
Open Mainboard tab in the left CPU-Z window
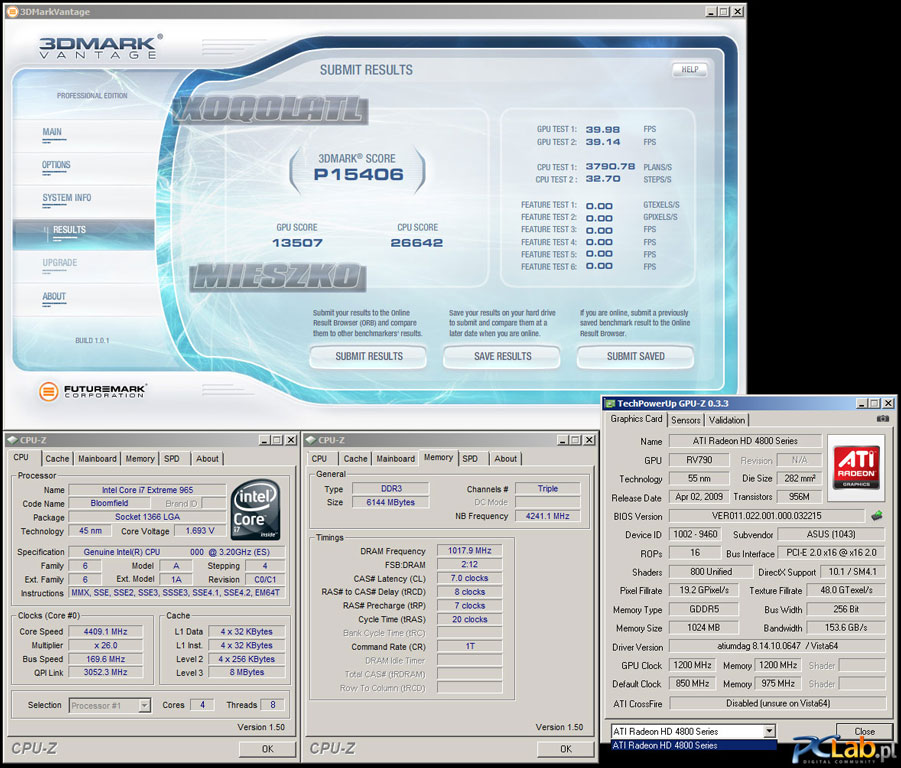(97, 459)
